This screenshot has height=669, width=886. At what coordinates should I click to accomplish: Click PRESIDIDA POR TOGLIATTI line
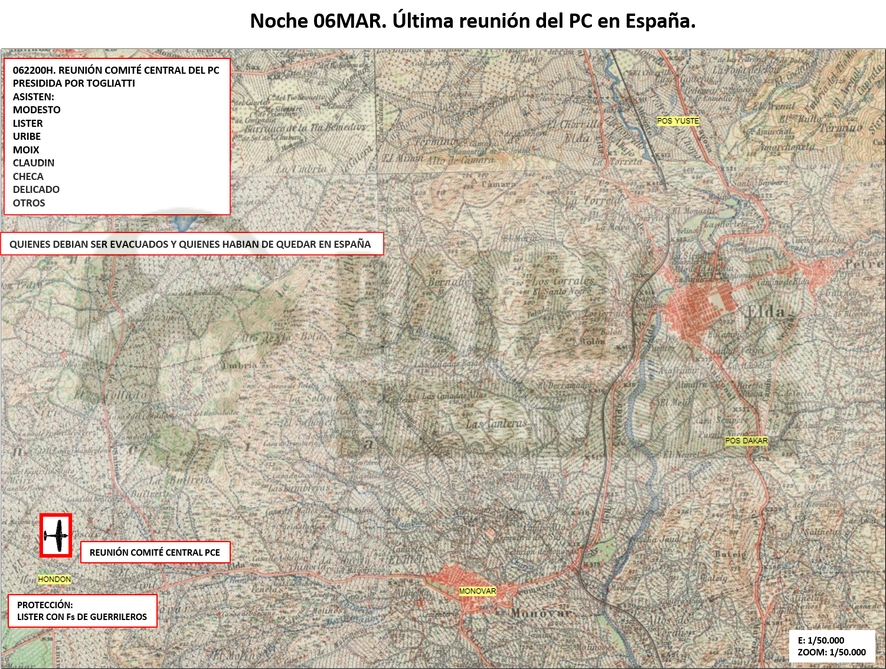click(x=73, y=83)
